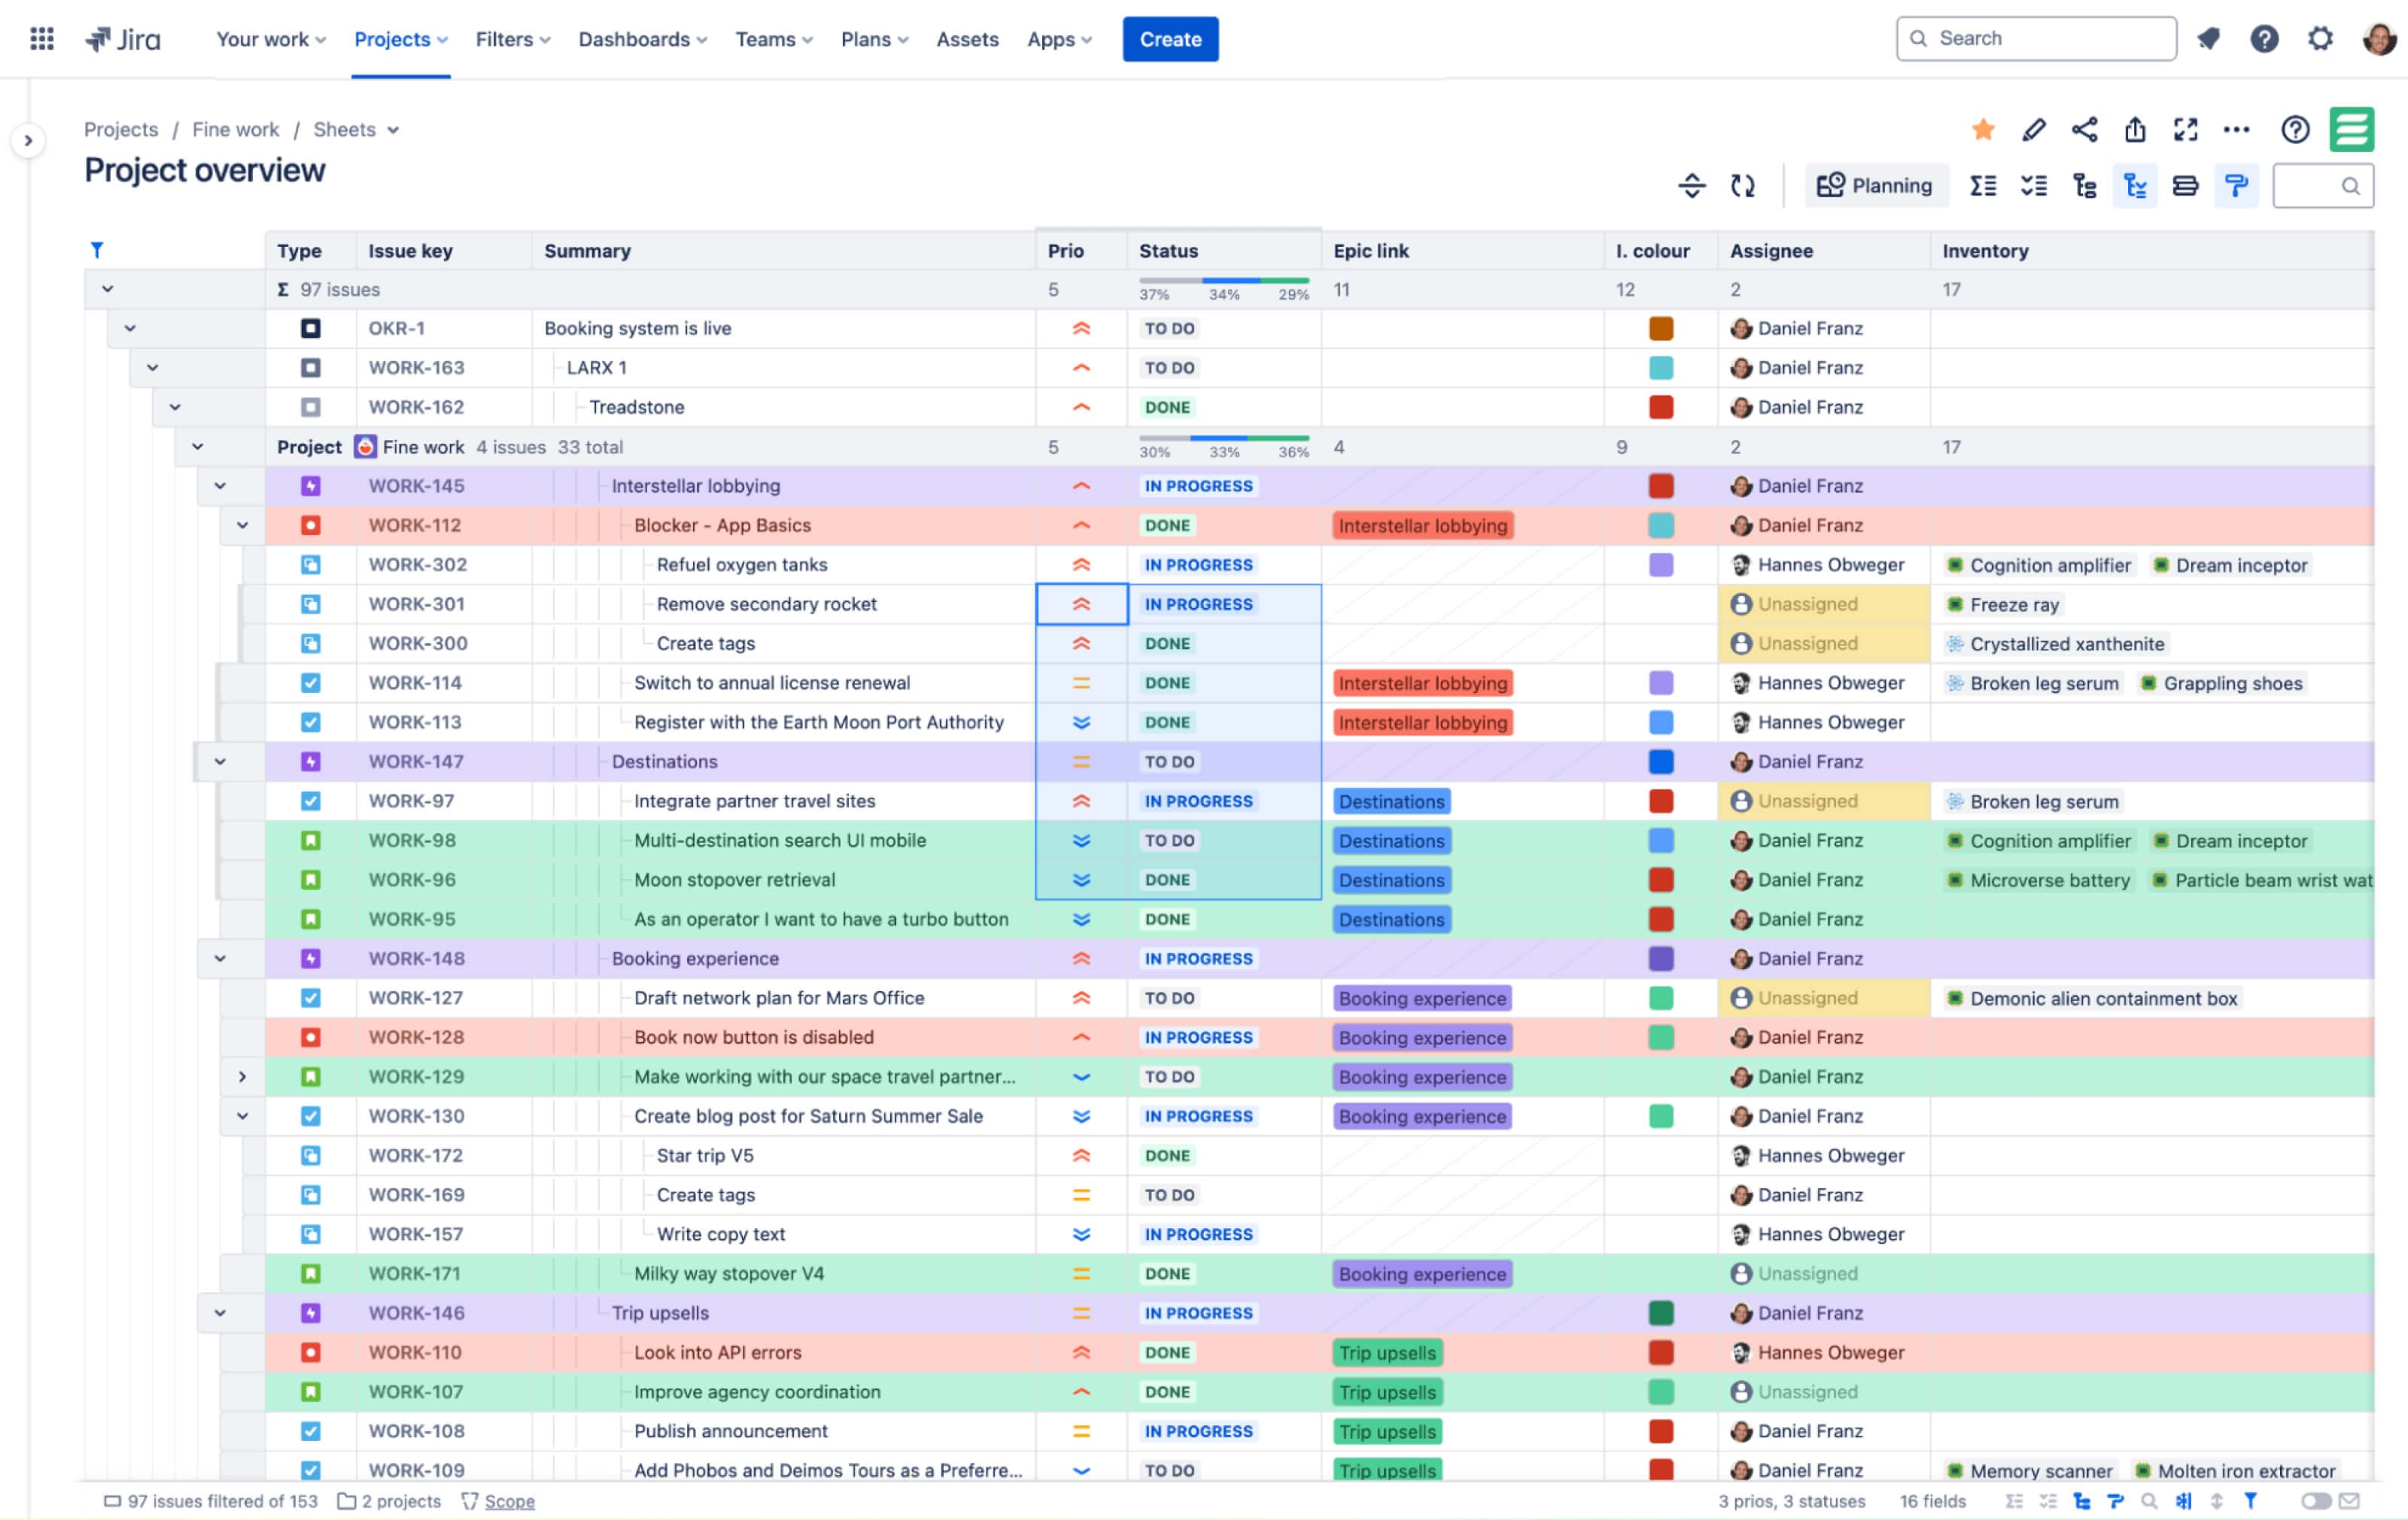The height and width of the screenshot is (1520, 2408).
Task: Toggle the row height stack icon
Action: 2185,186
